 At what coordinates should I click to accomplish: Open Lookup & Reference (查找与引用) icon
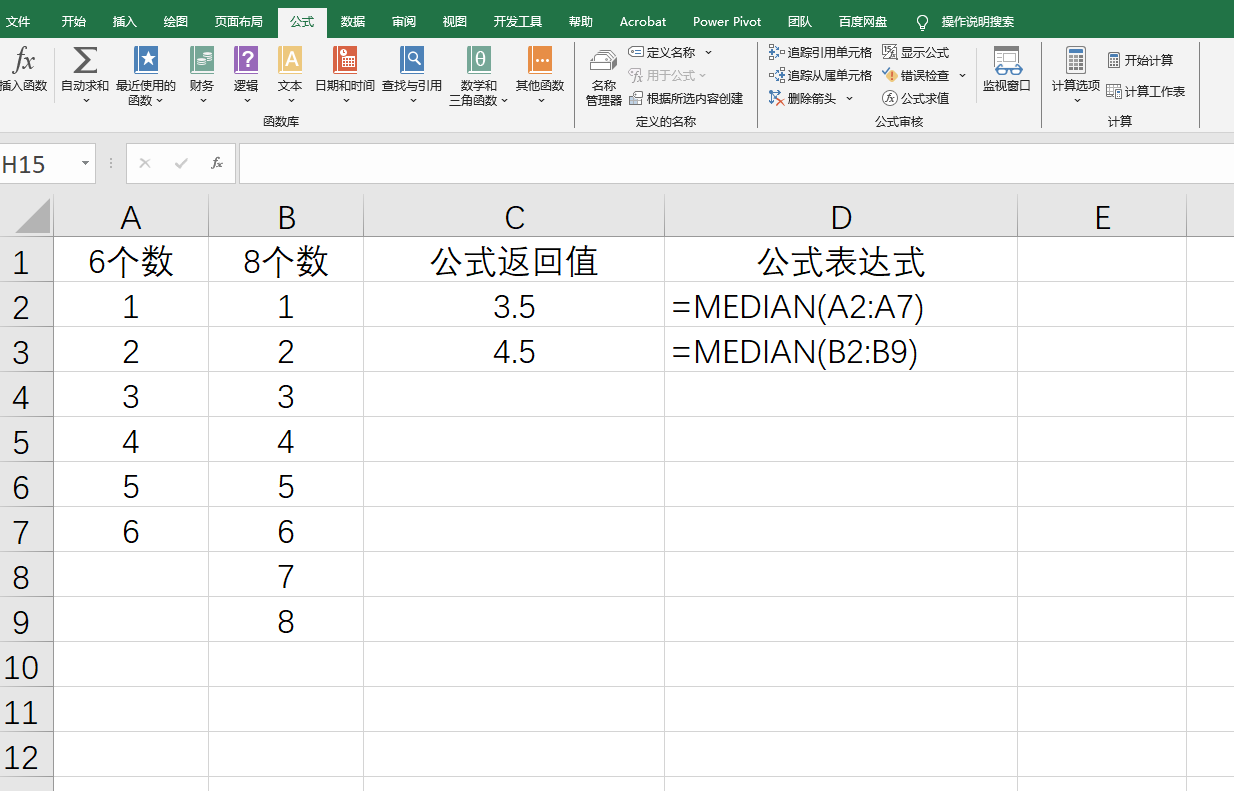click(x=411, y=60)
